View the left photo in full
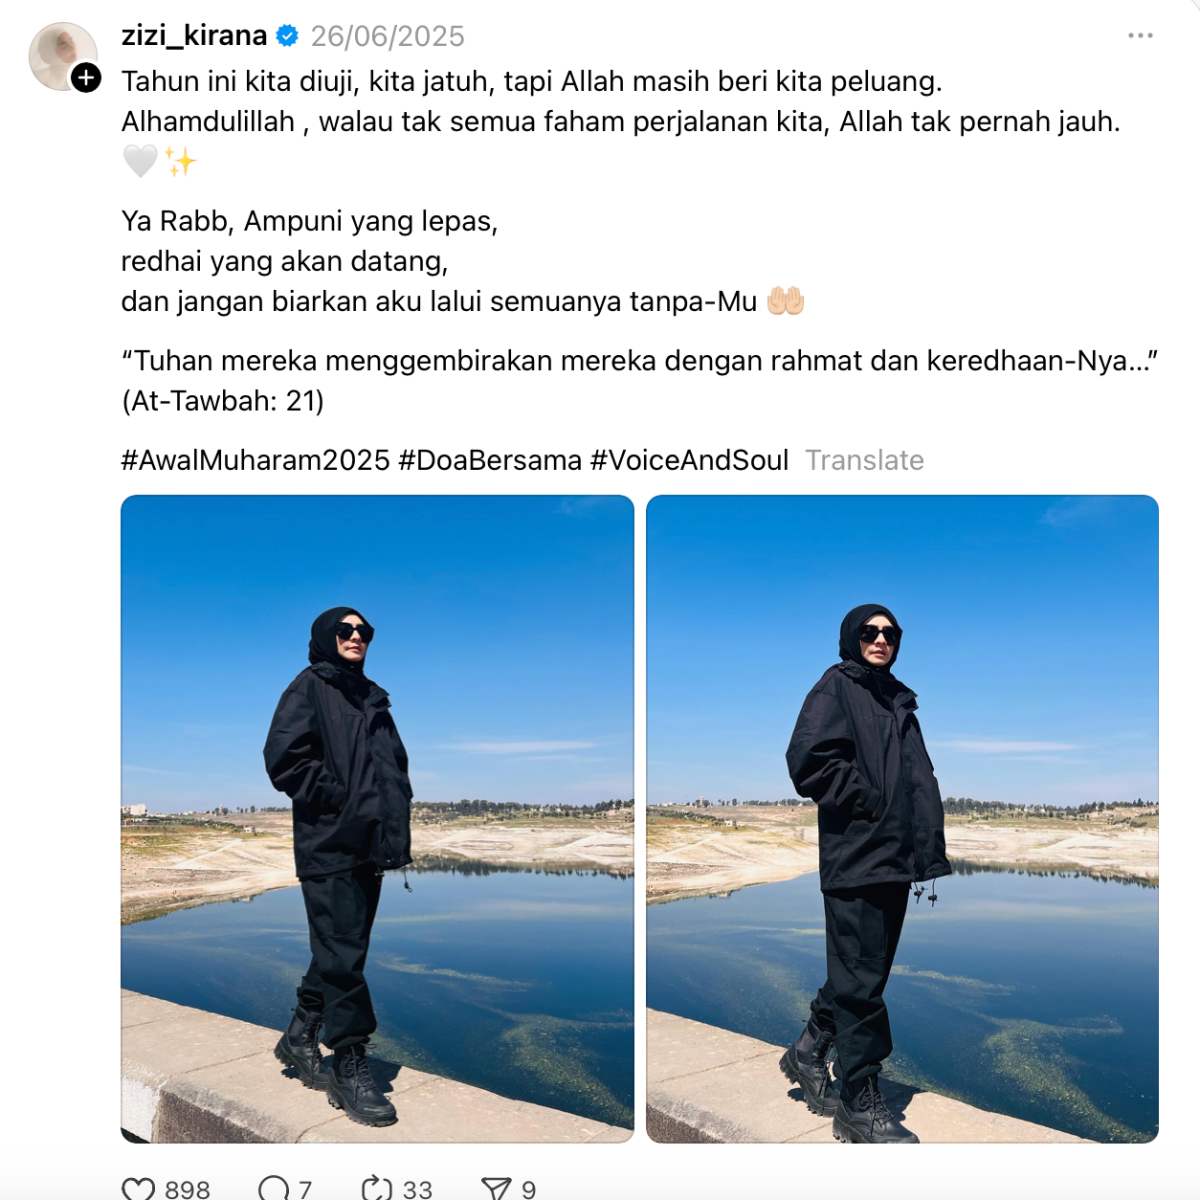Viewport: 1200px width, 1200px height. click(x=377, y=819)
